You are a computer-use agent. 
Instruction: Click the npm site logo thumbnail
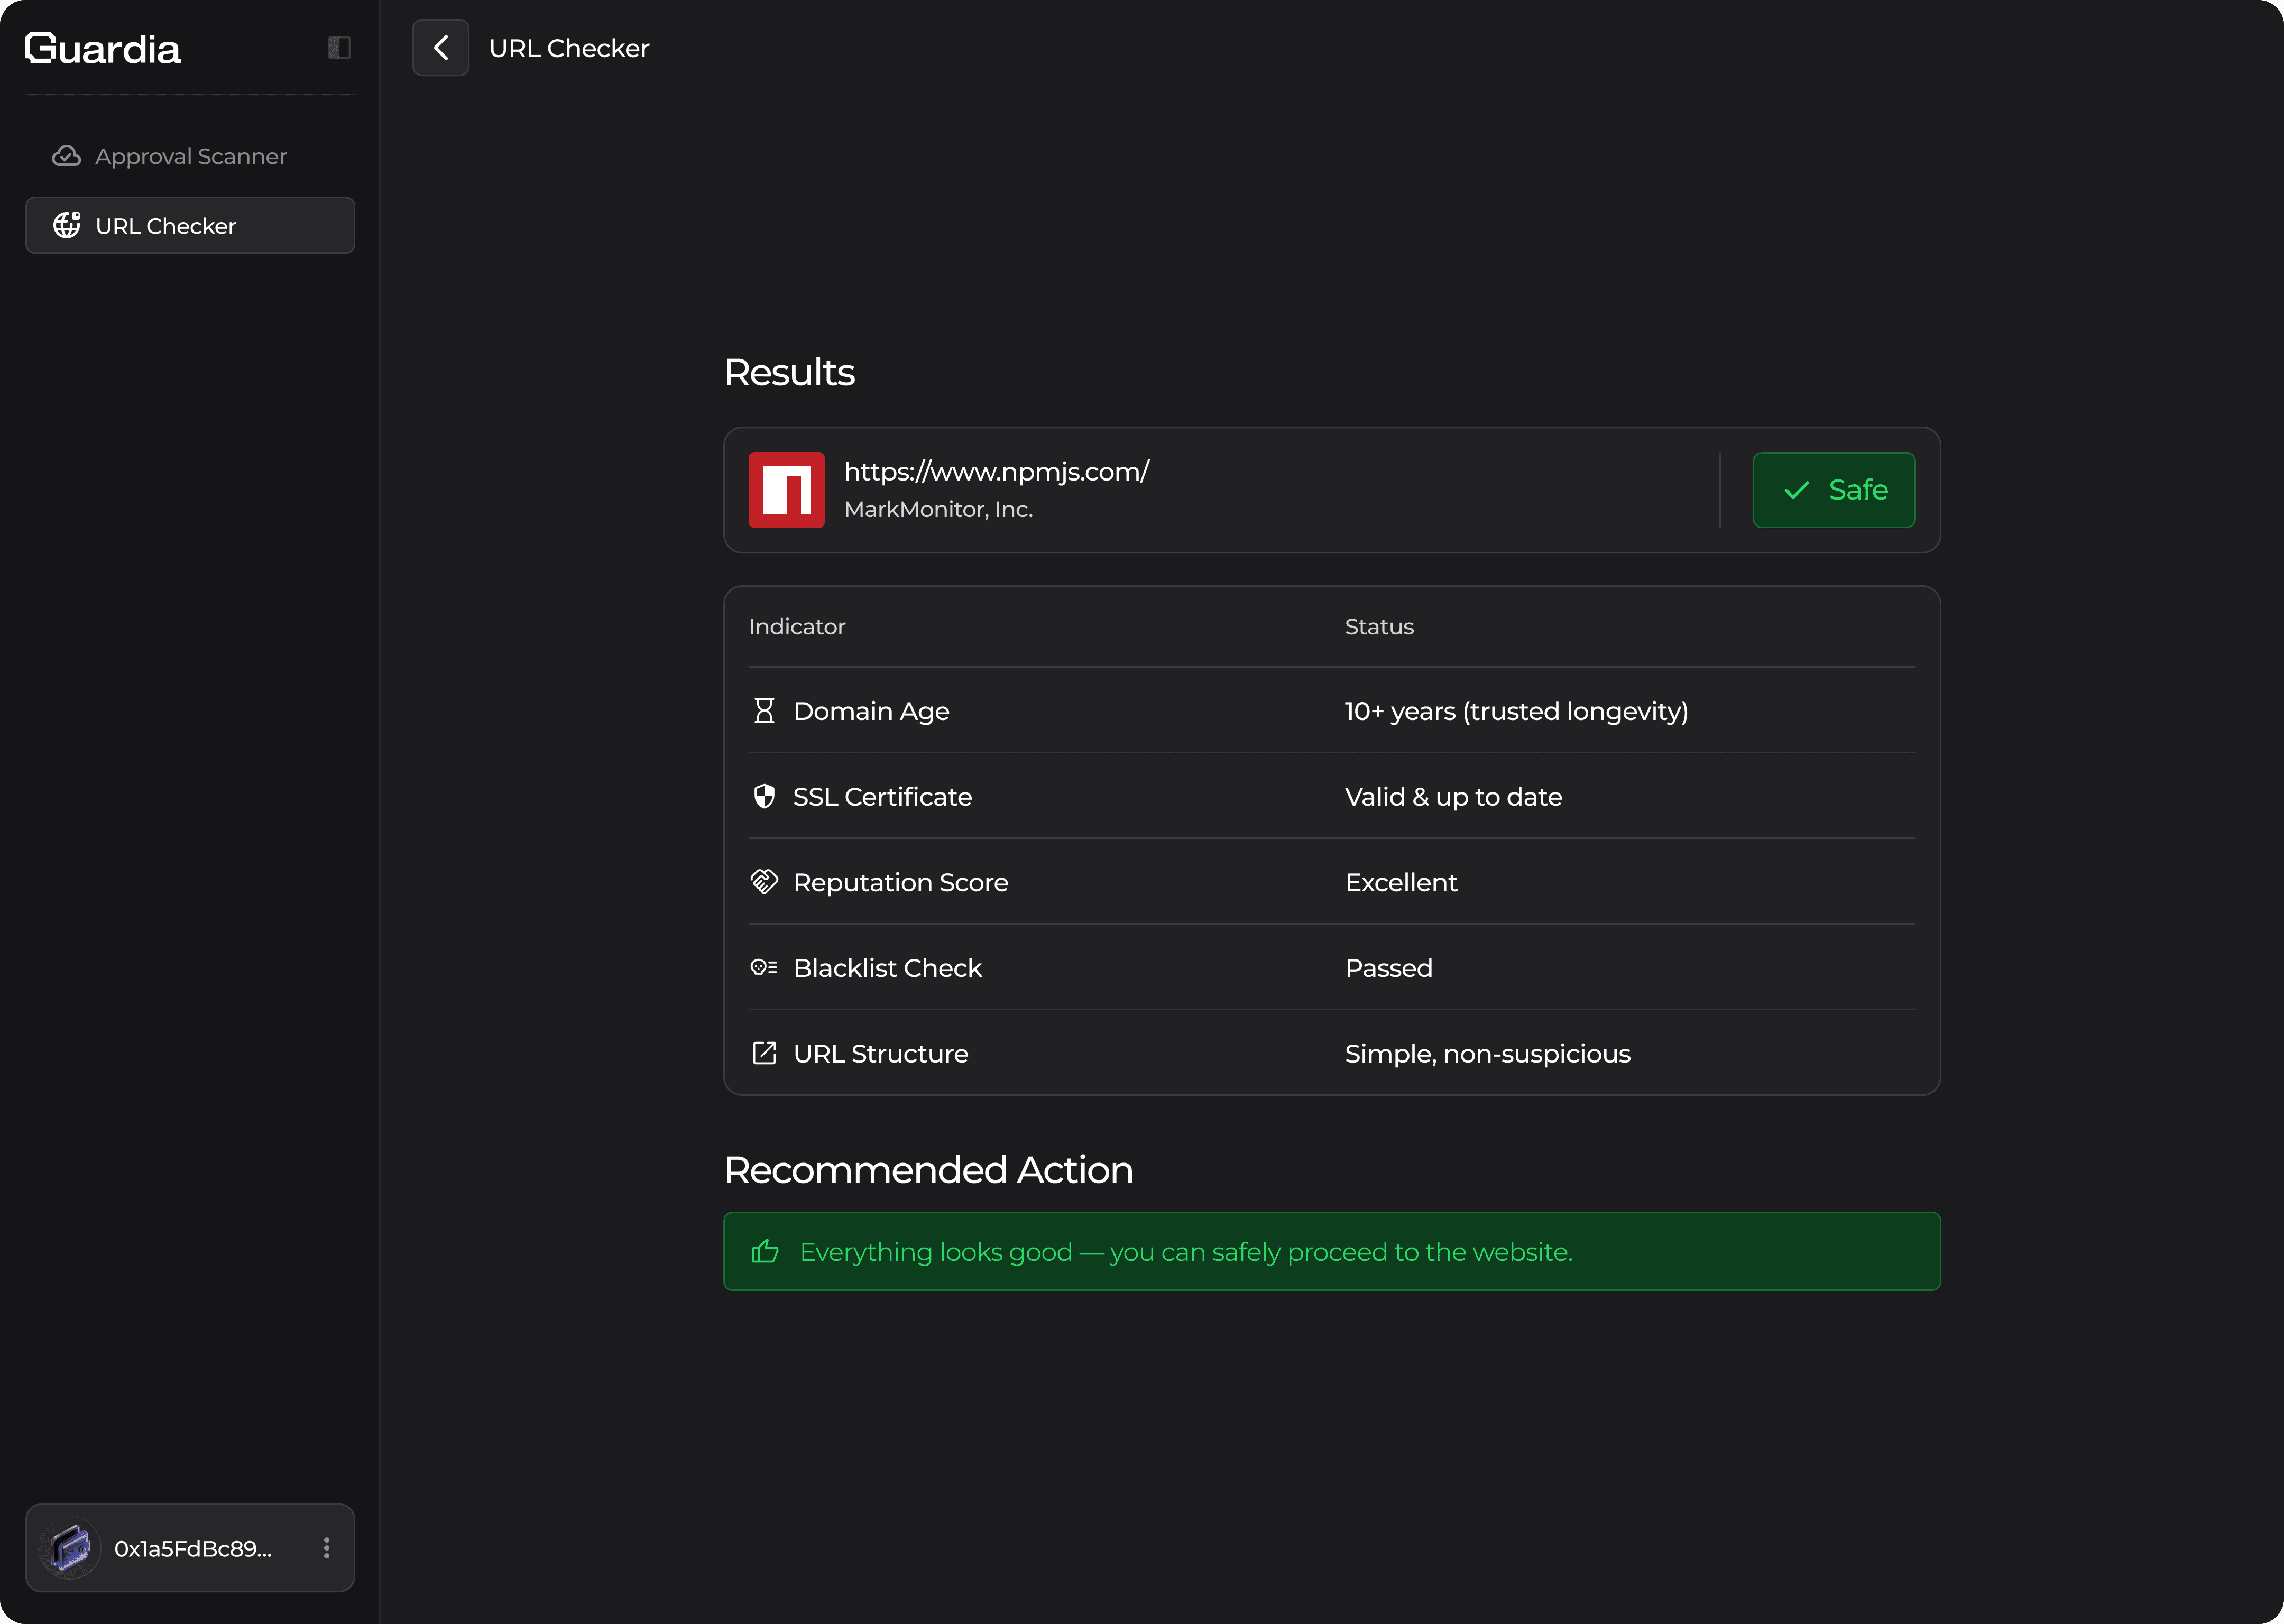(786, 490)
